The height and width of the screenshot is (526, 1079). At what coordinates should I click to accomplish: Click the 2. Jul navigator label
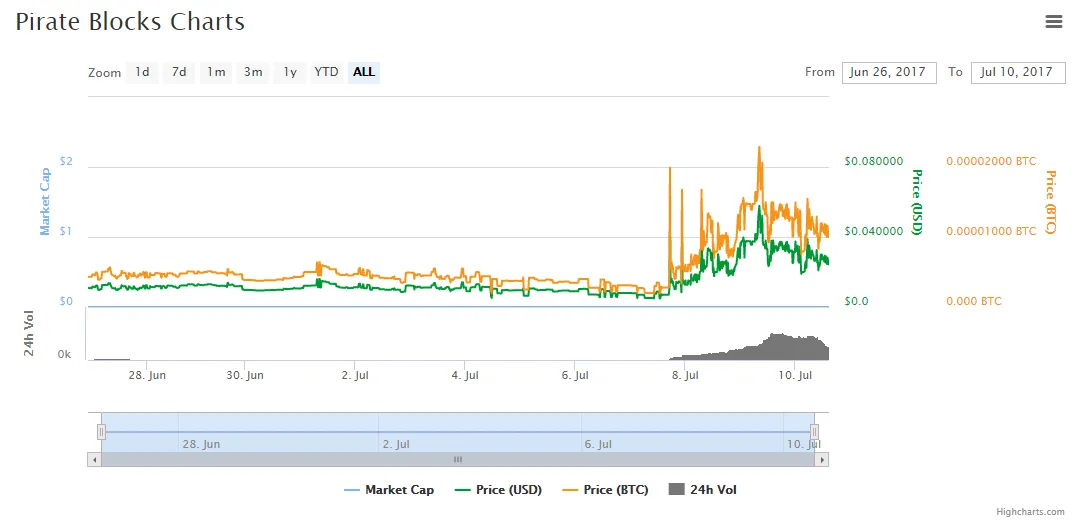pos(396,444)
